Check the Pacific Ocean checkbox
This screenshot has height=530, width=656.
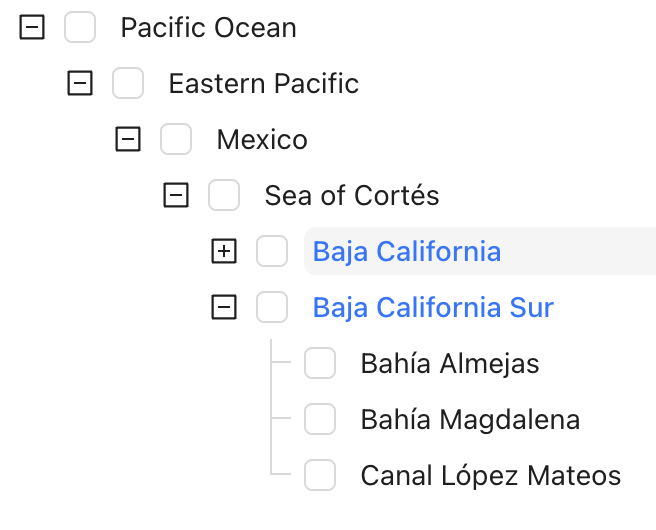[x=80, y=28]
